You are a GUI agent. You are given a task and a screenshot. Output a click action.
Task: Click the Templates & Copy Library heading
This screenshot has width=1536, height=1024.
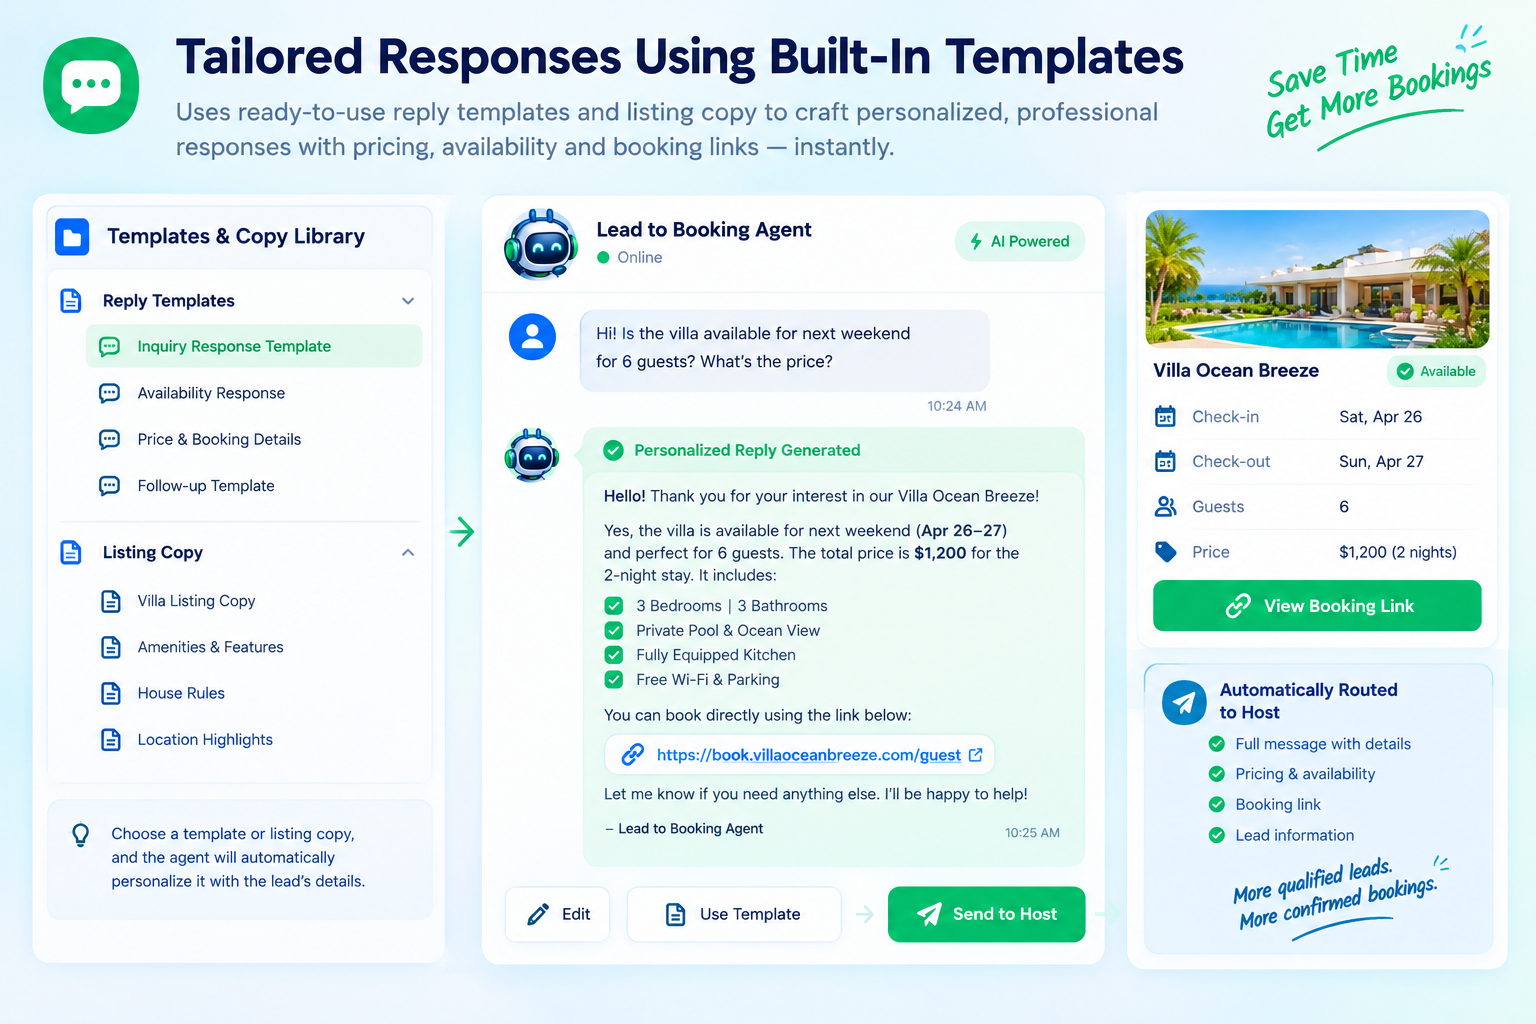click(236, 237)
